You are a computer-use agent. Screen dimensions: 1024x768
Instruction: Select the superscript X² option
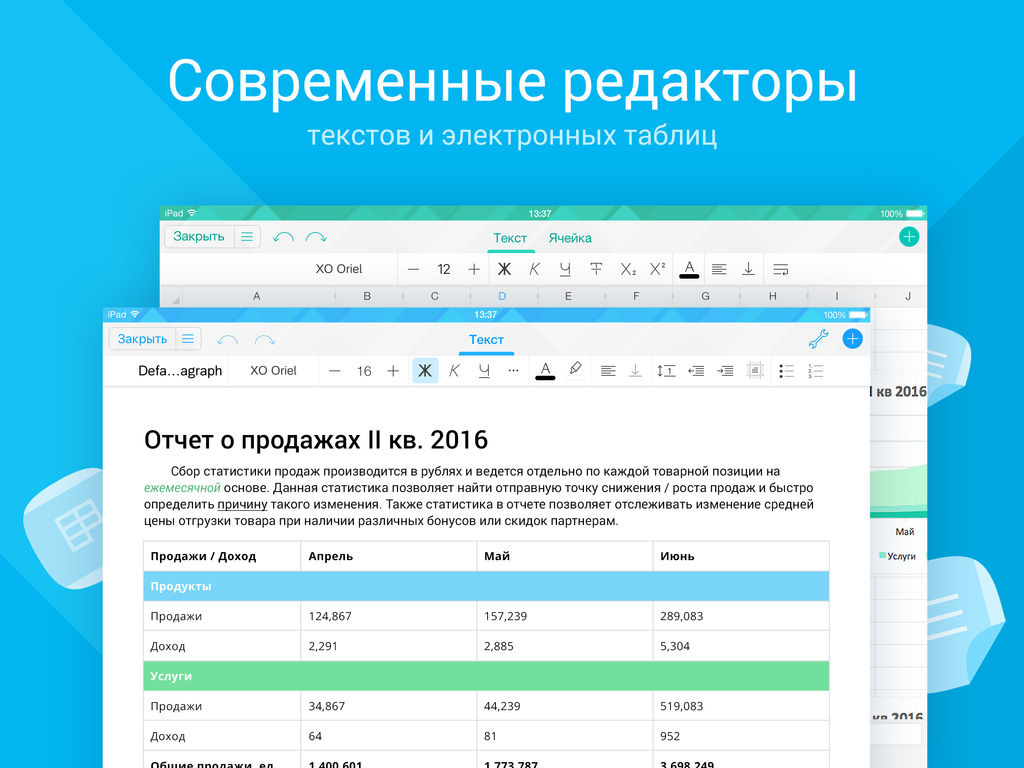pyautogui.click(x=657, y=268)
